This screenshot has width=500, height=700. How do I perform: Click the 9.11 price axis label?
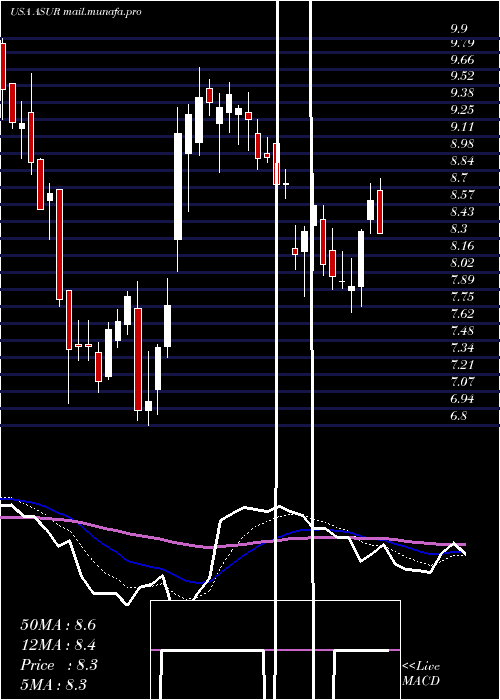[x=462, y=127]
